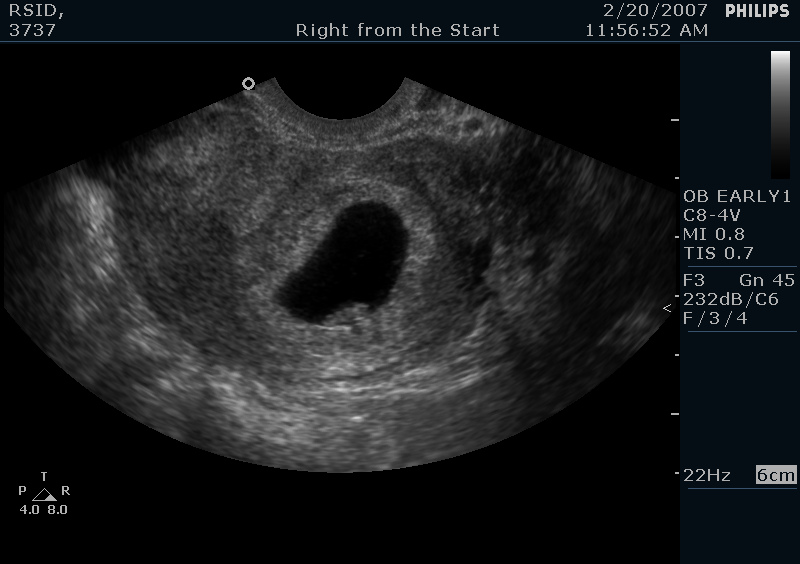Viewport: 800px width, 564px height.
Task: Click the time '11:56:52 AM'
Action: [646, 30]
